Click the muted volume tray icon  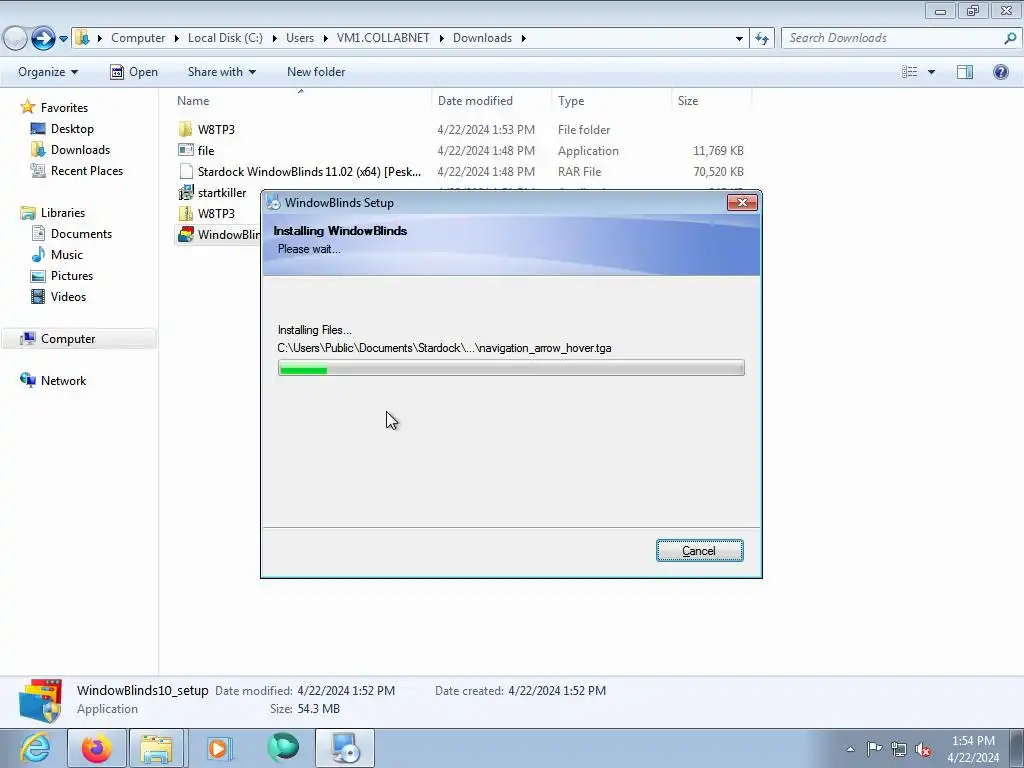[923, 749]
